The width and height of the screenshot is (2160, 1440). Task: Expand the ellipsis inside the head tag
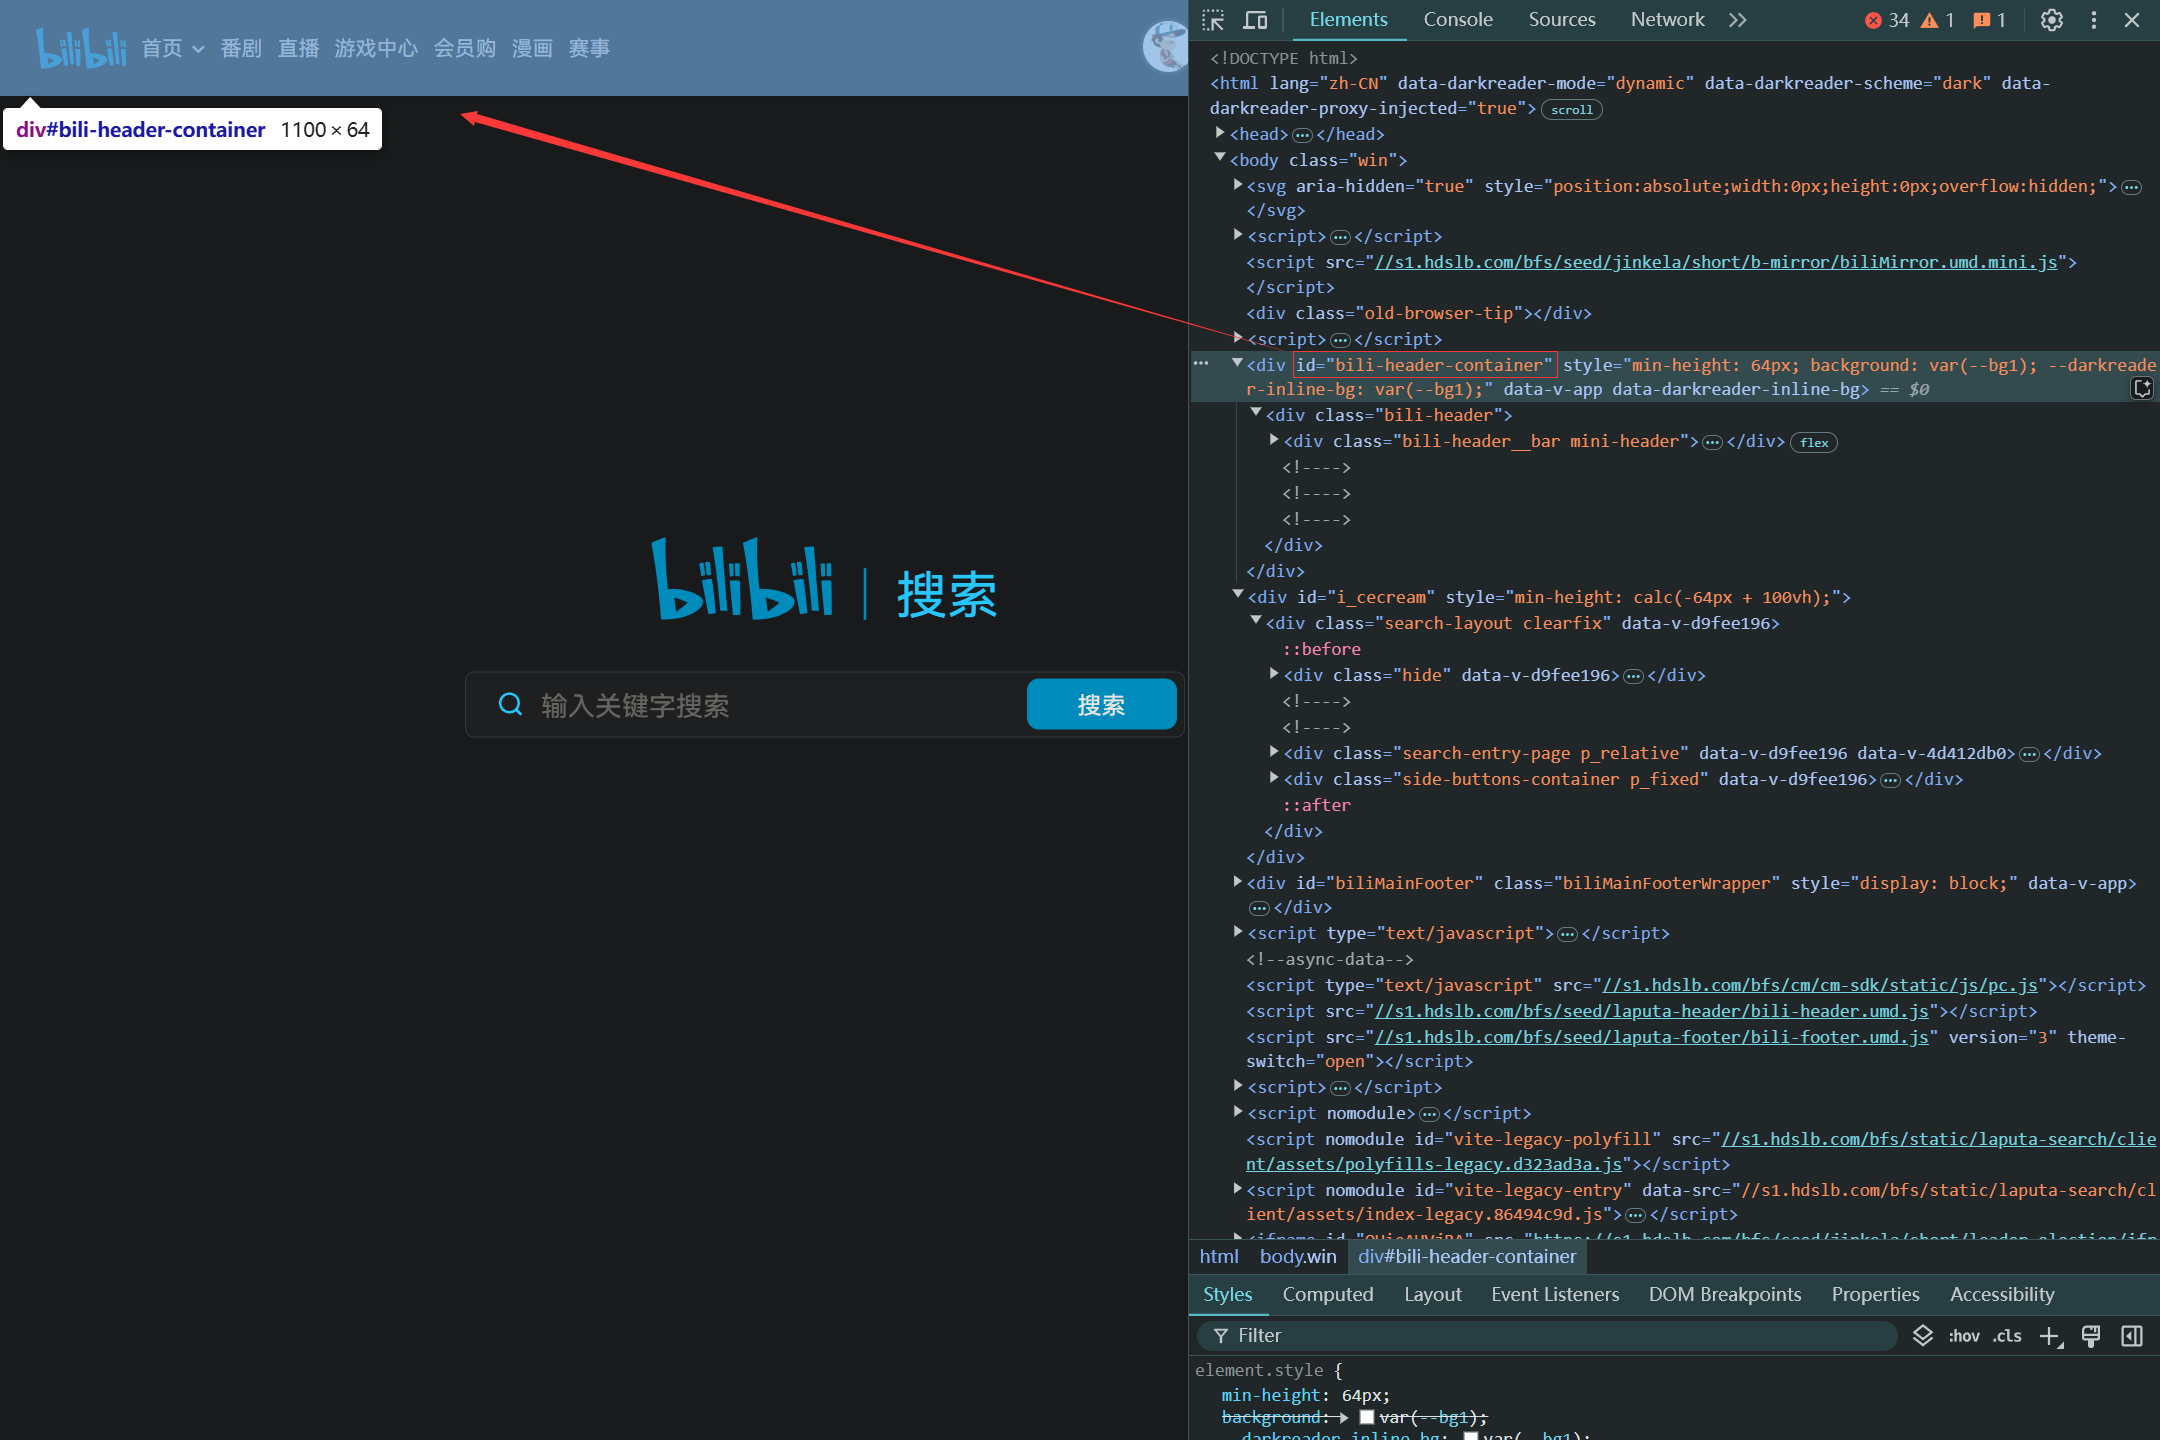pyautogui.click(x=1302, y=135)
